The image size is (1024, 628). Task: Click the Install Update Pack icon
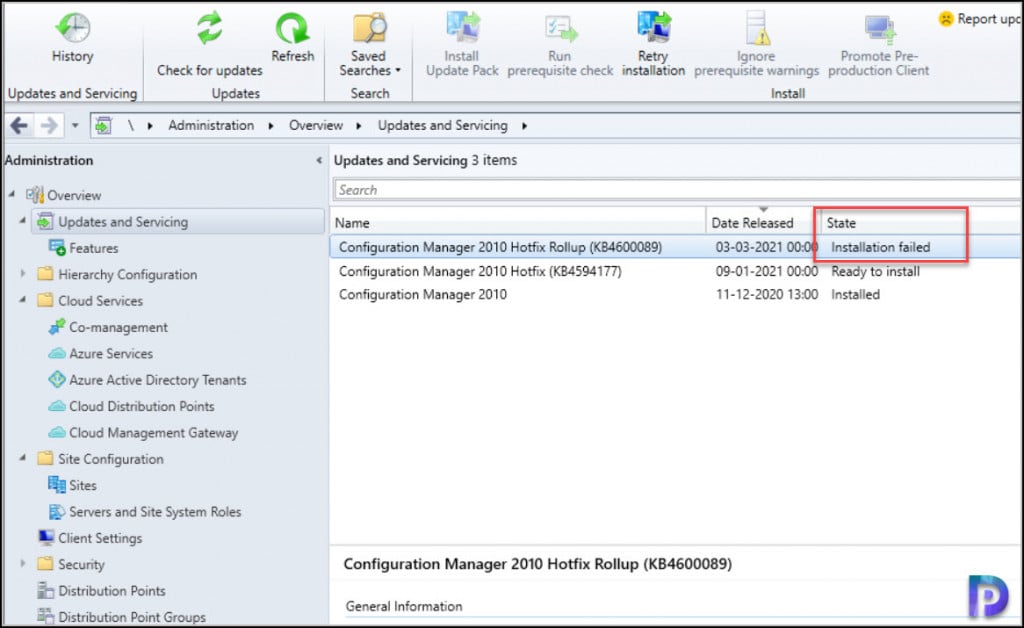click(x=462, y=28)
